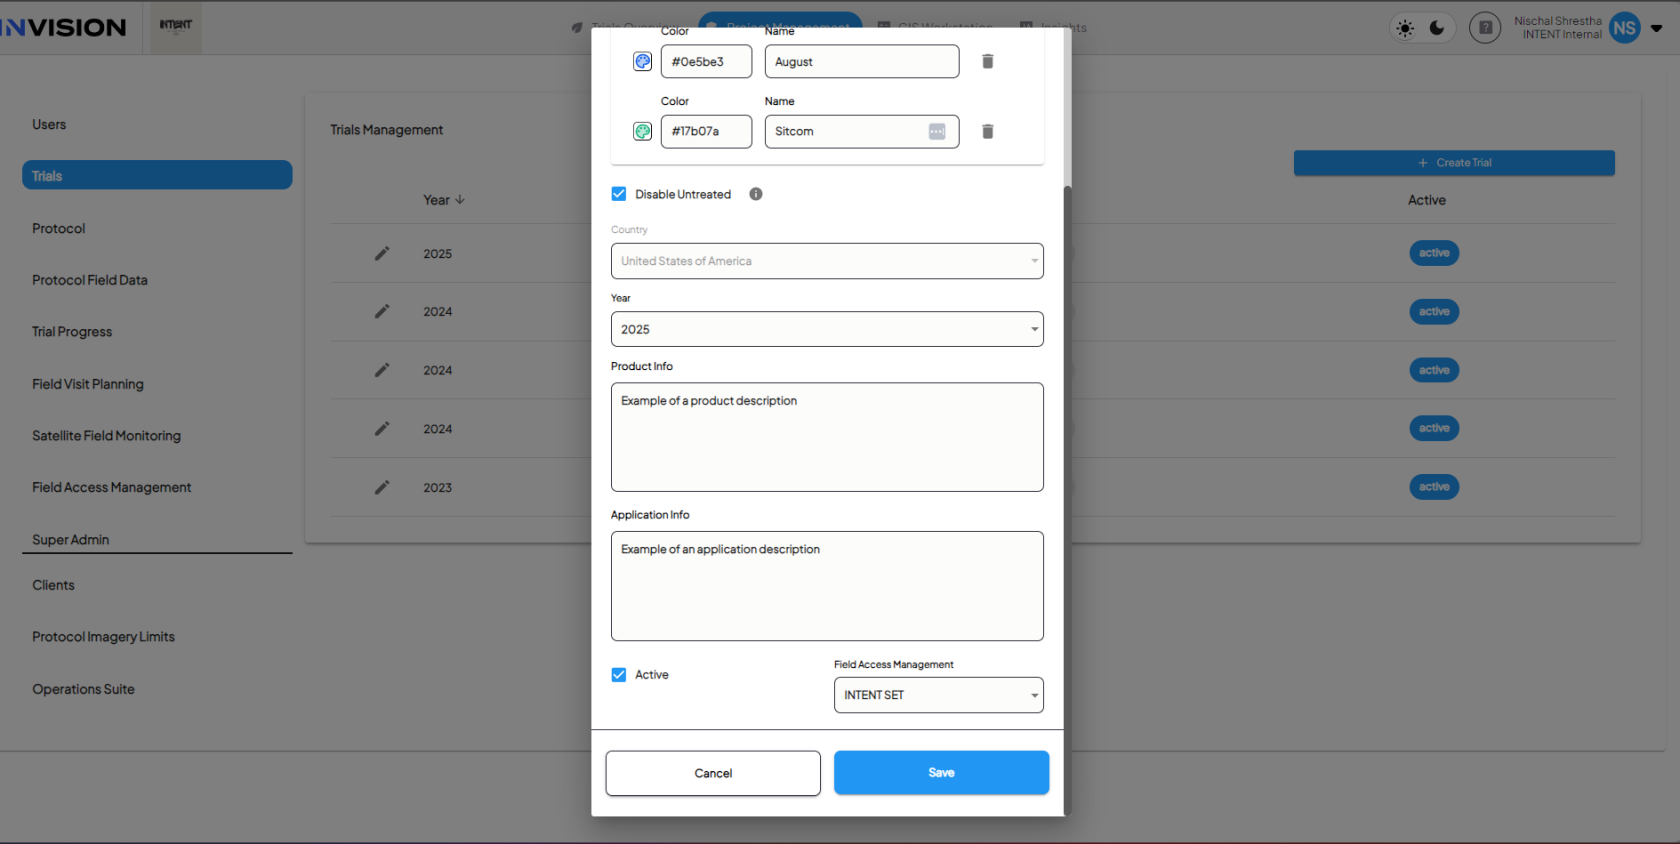Viewport: 1680px width, 844px height.
Task: Switch to light mode sun icon
Action: click(x=1405, y=28)
